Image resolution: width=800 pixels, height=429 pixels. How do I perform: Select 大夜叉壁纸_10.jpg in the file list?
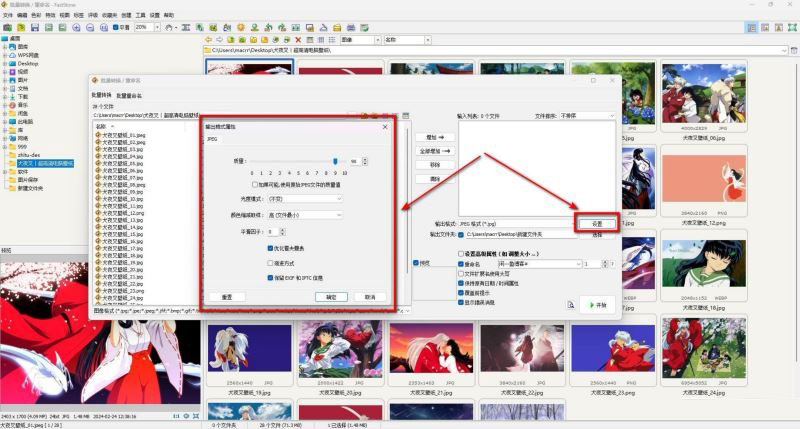tap(122, 199)
